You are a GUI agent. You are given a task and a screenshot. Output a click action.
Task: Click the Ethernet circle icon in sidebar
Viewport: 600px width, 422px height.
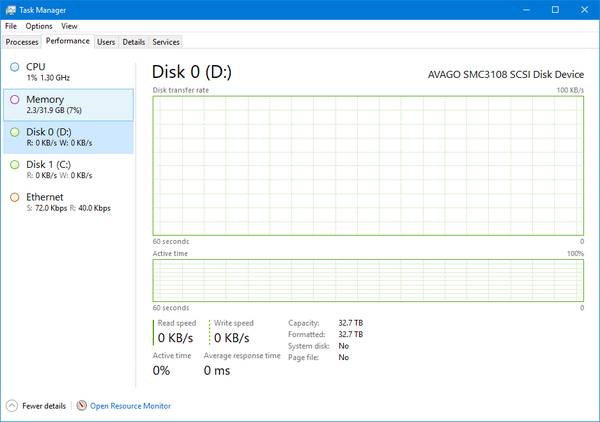click(x=14, y=198)
